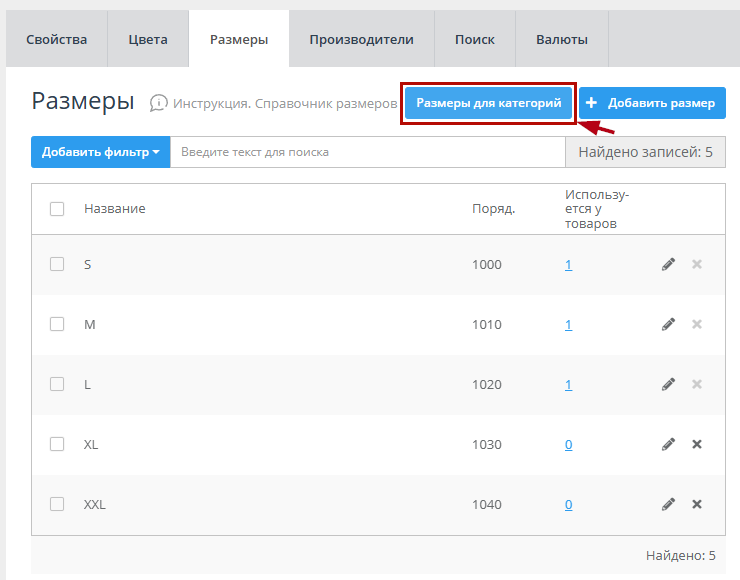Edit size M with its pencil icon

(668, 324)
